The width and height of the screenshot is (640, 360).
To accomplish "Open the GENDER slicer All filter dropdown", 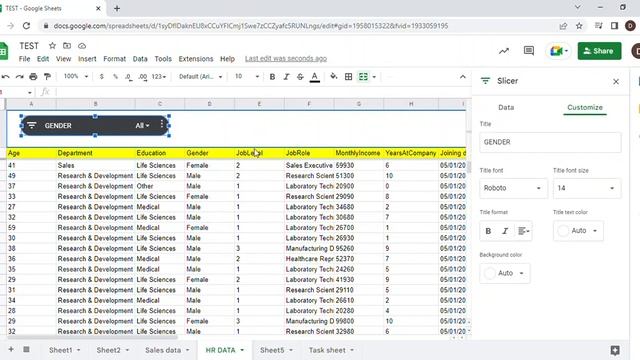I will [142, 126].
